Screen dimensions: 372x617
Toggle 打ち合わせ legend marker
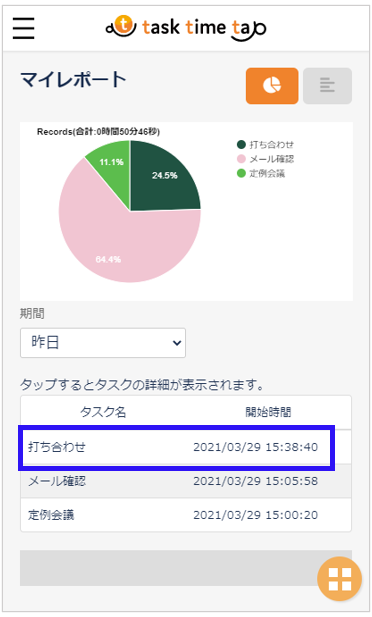(x=241, y=145)
